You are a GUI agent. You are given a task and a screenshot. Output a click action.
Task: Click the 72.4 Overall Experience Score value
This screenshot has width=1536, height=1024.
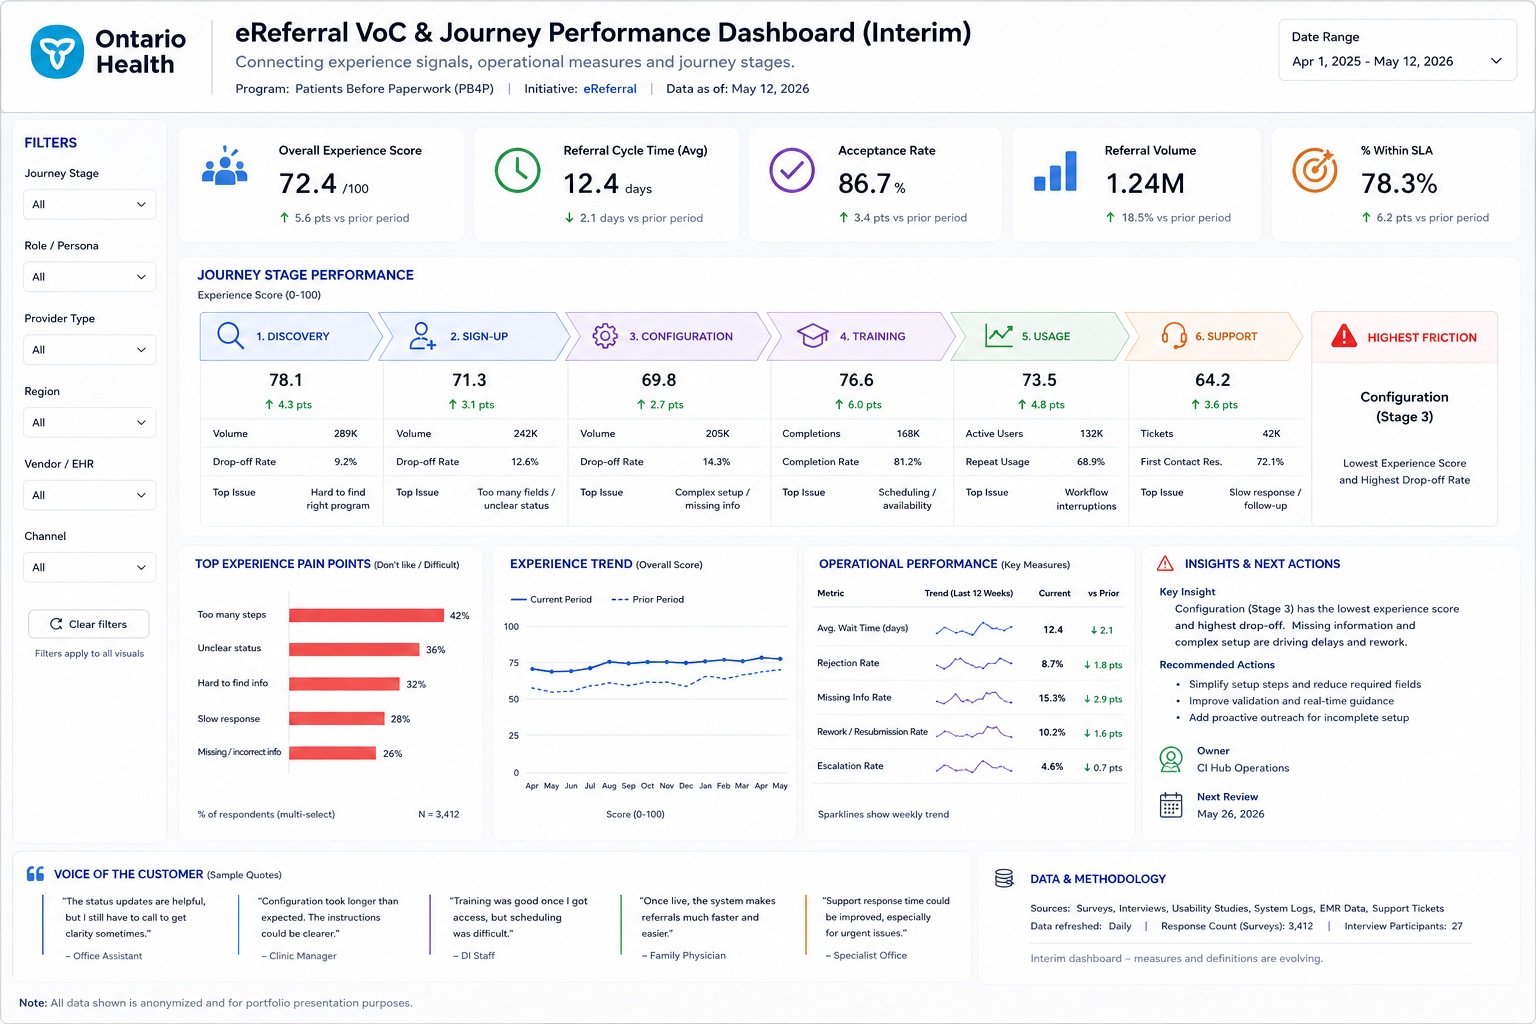click(308, 184)
